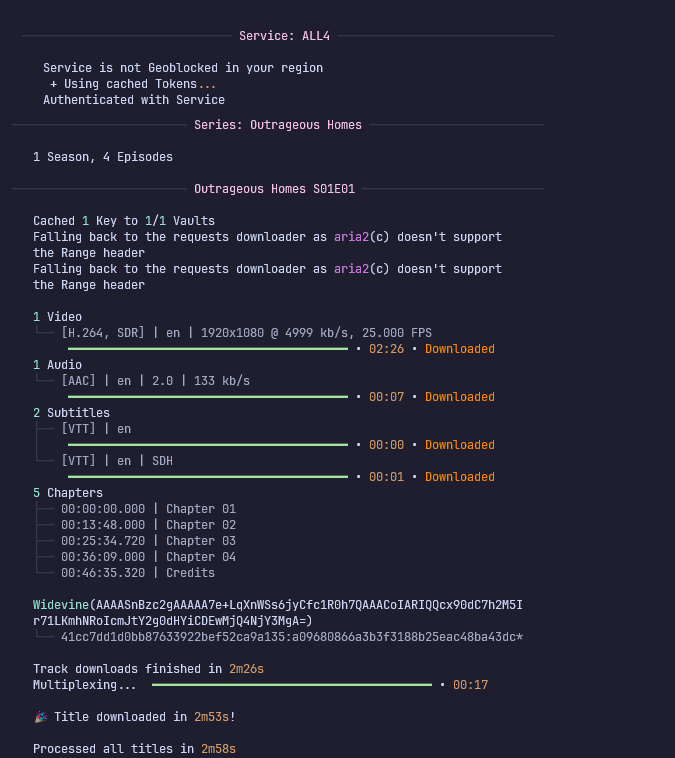Click the party popper emoji icon
Viewport: 675px width, 758px height.
(40, 717)
